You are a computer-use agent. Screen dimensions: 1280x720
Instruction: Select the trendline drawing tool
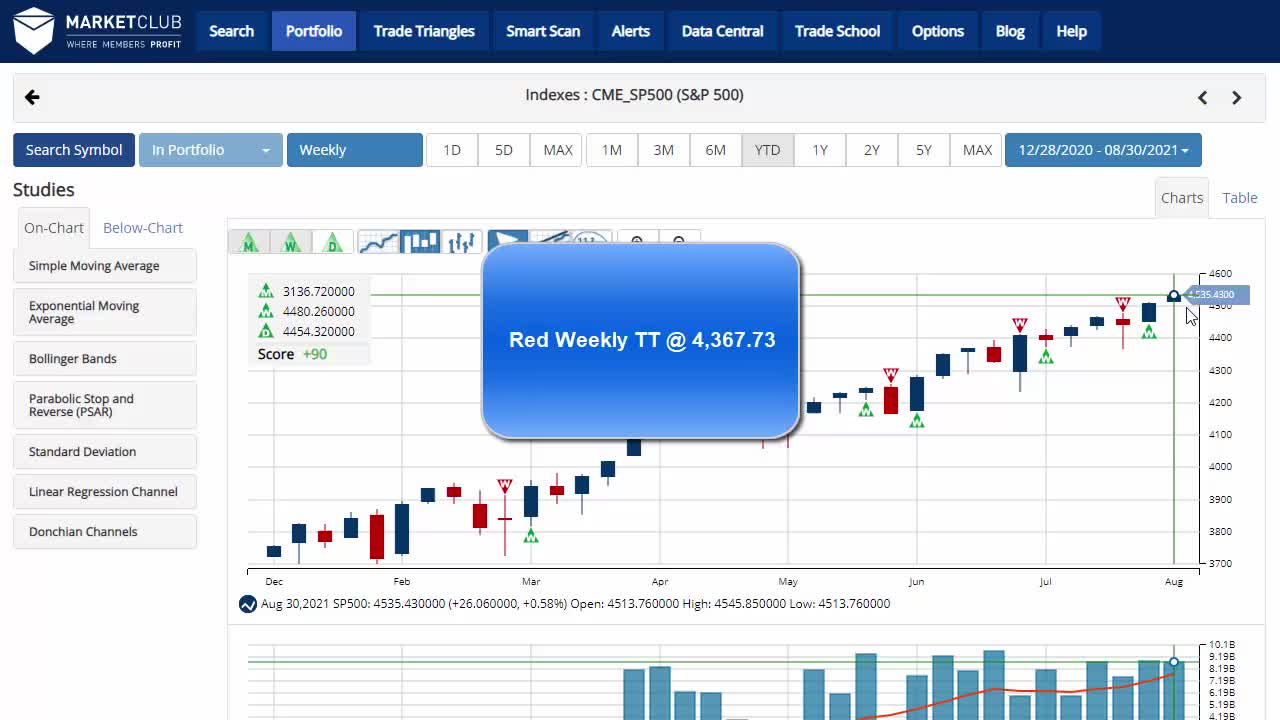pyautogui.click(x=549, y=238)
